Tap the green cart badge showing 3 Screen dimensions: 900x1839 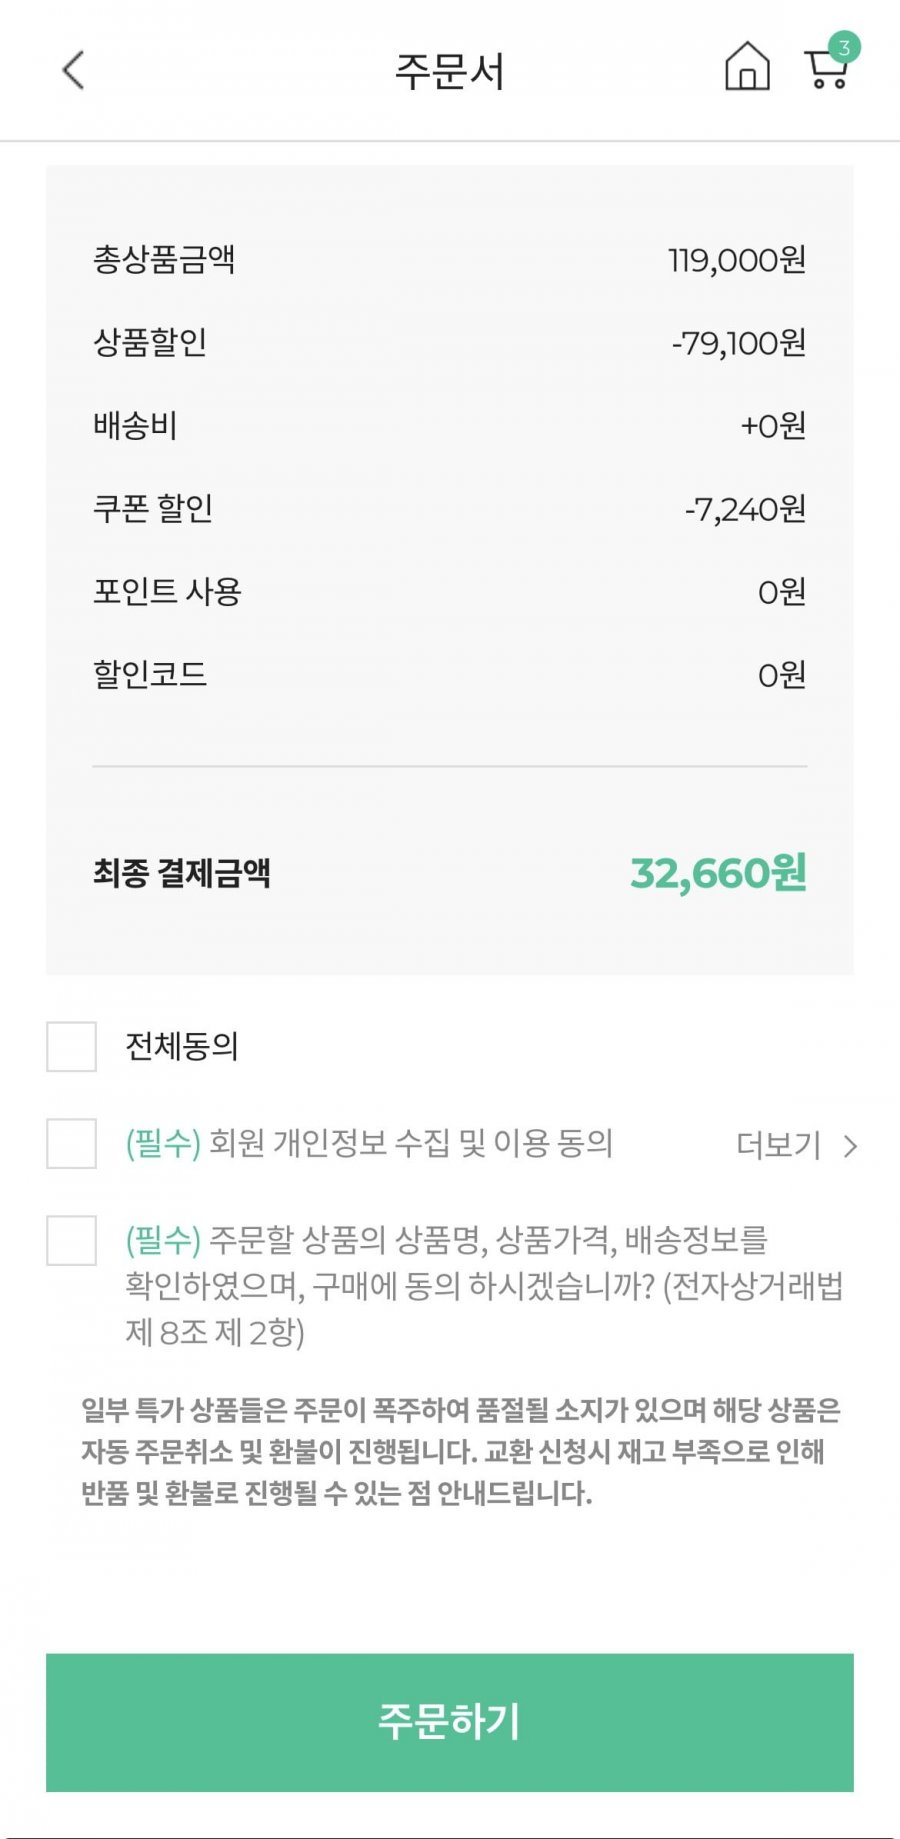pos(844,47)
